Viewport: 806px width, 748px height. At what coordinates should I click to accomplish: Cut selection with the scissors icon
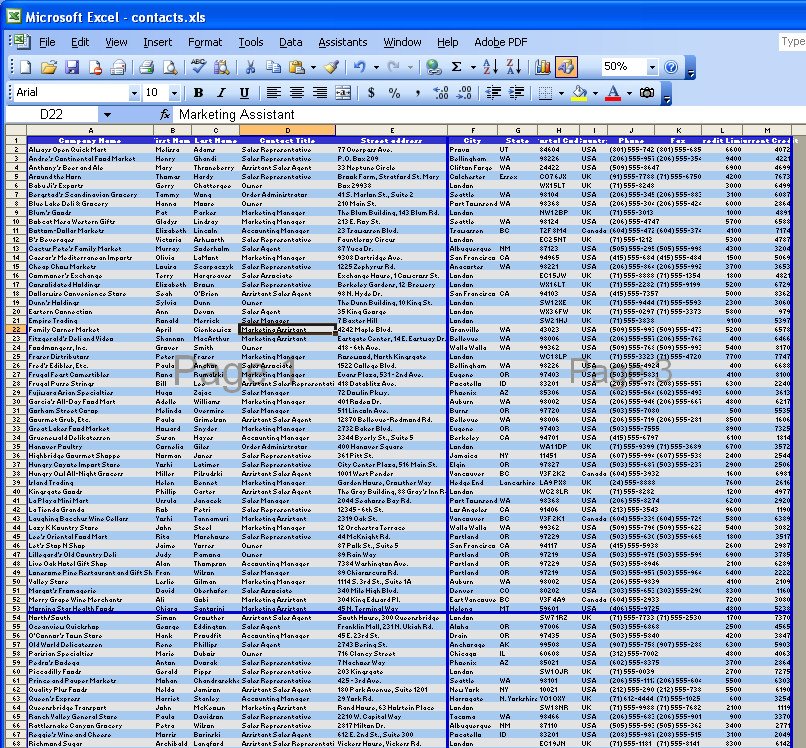(250, 67)
